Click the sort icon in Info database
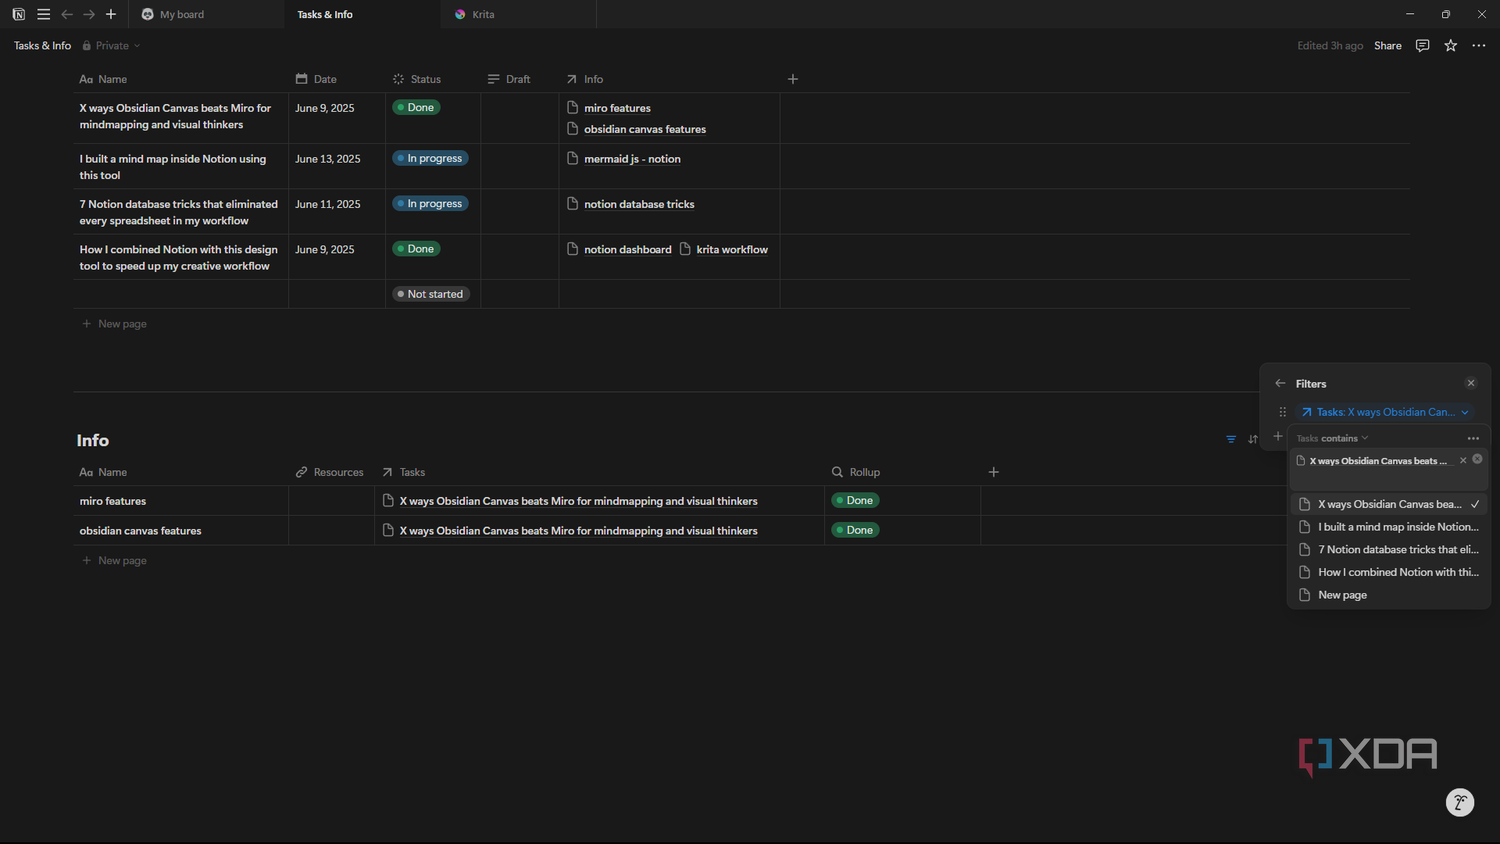The width and height of the screenshot is (1500, 844). coord(1253,439)
